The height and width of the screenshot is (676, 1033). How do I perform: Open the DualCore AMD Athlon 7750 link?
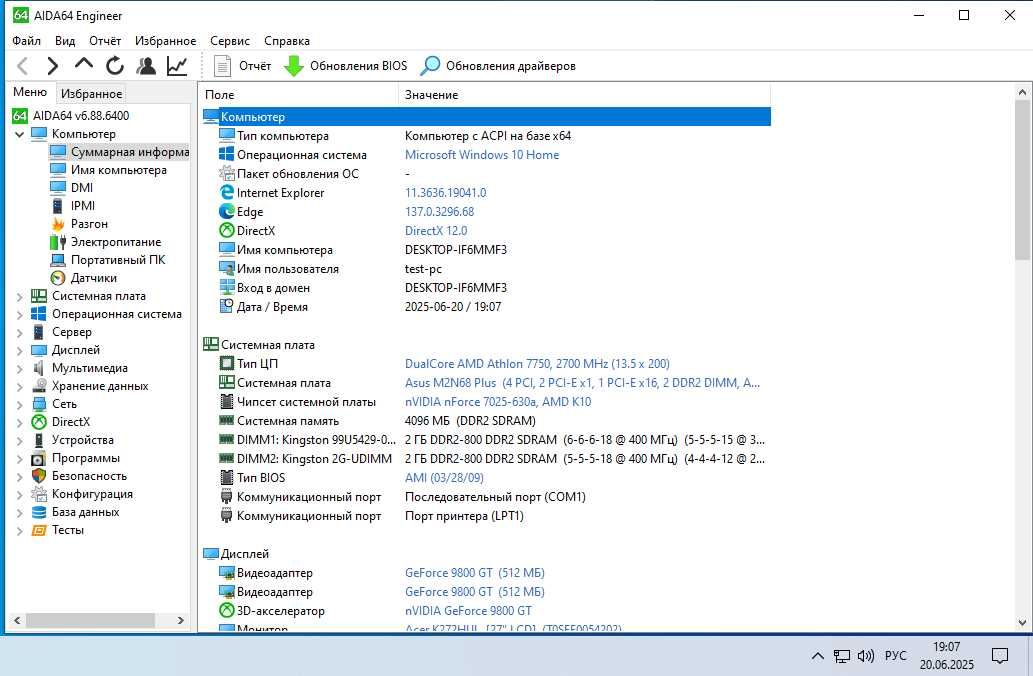click(x=537, y=364)
